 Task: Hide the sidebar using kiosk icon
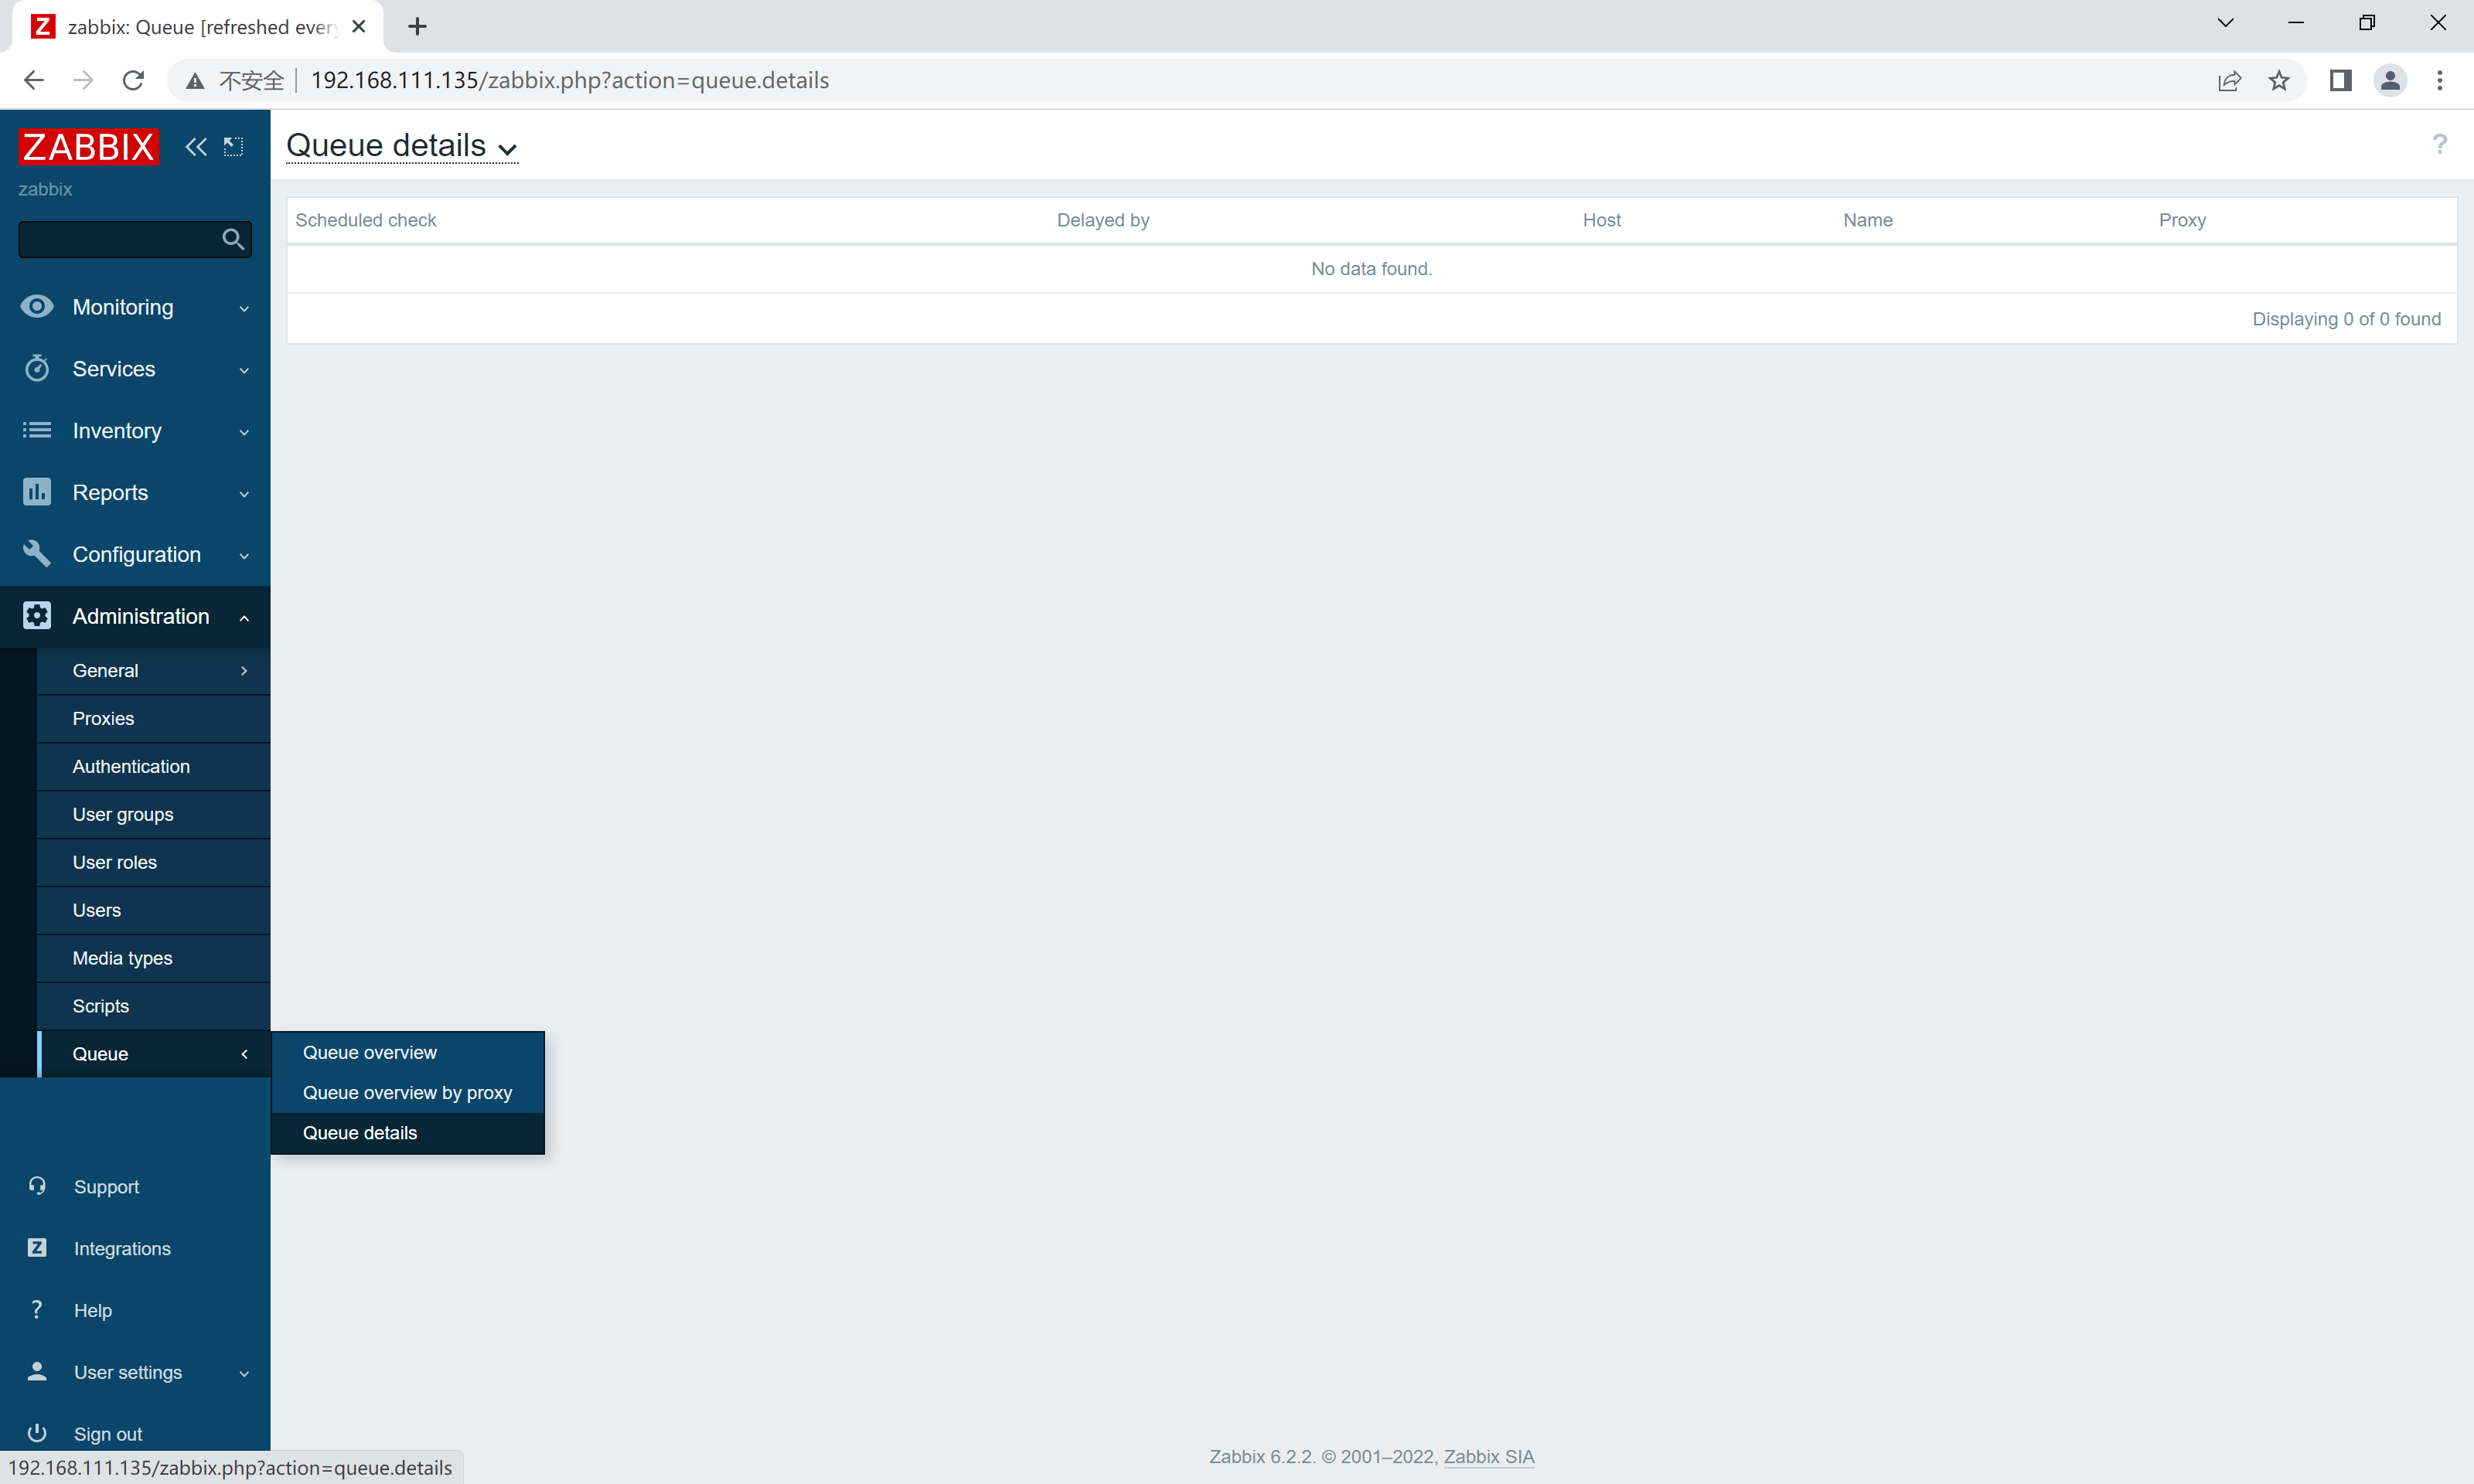(233, 147)
